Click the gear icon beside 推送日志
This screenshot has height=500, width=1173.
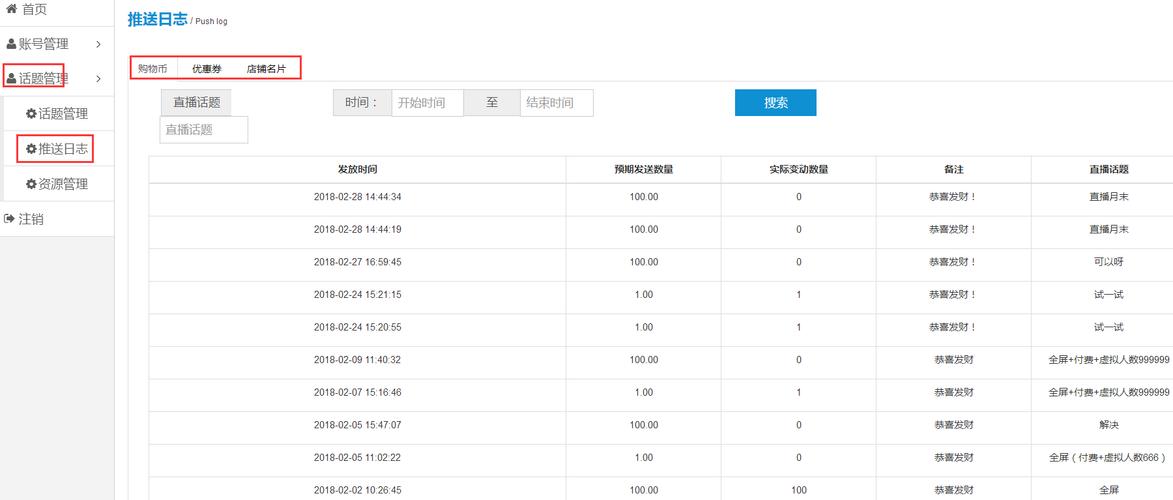click(31, 149)
